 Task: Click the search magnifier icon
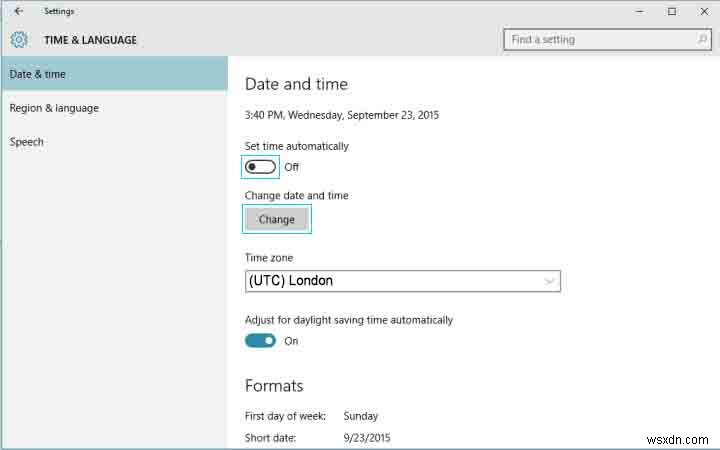pyautogui.click(x=702, y=39)
